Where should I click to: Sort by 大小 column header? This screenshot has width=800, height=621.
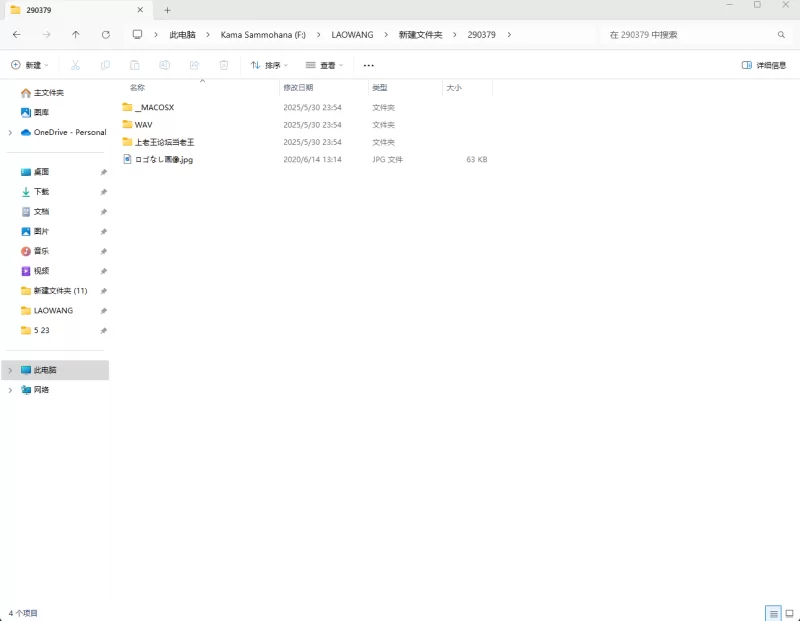click(454, 88)
